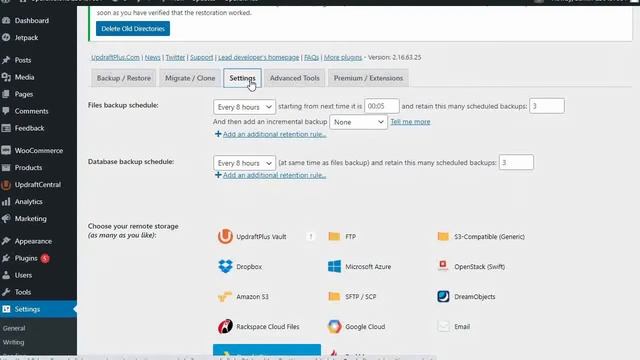
Task: Open the UpdraftPlus.Com link
Action: (115, 58)
